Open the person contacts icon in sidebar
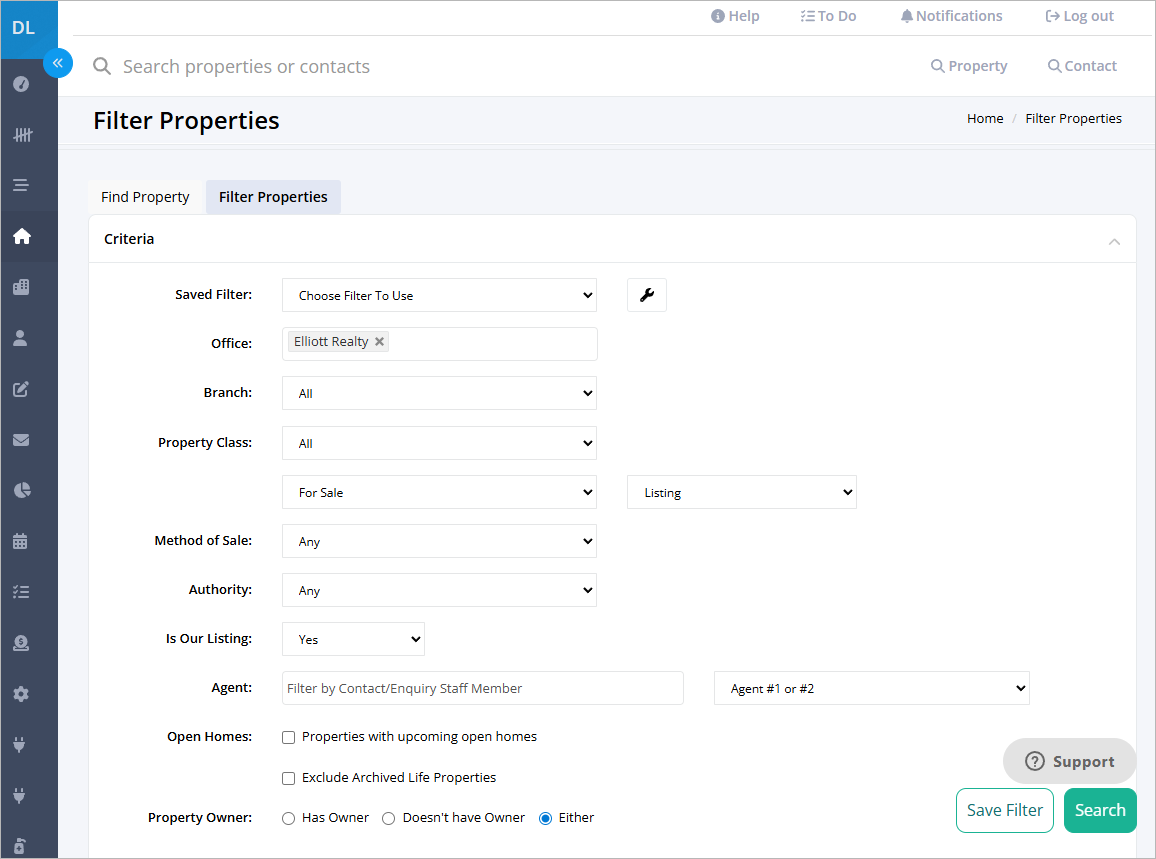1156x859 pixels. (21, 338)
